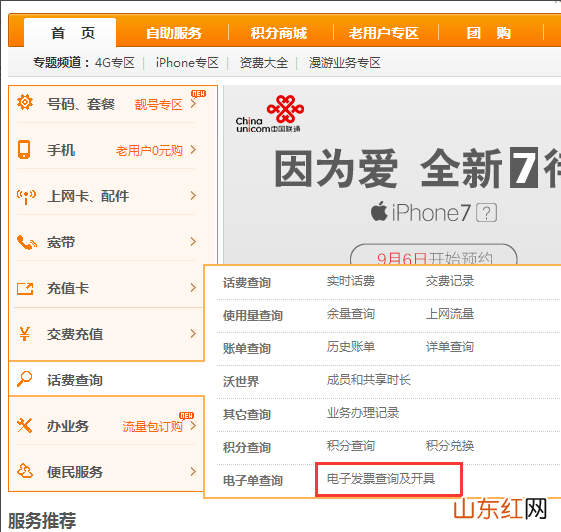This screenshot has height=532, width=561.
Task: Open 业务办理记录 in the flyout menu
Action: [x=363, y=413]
